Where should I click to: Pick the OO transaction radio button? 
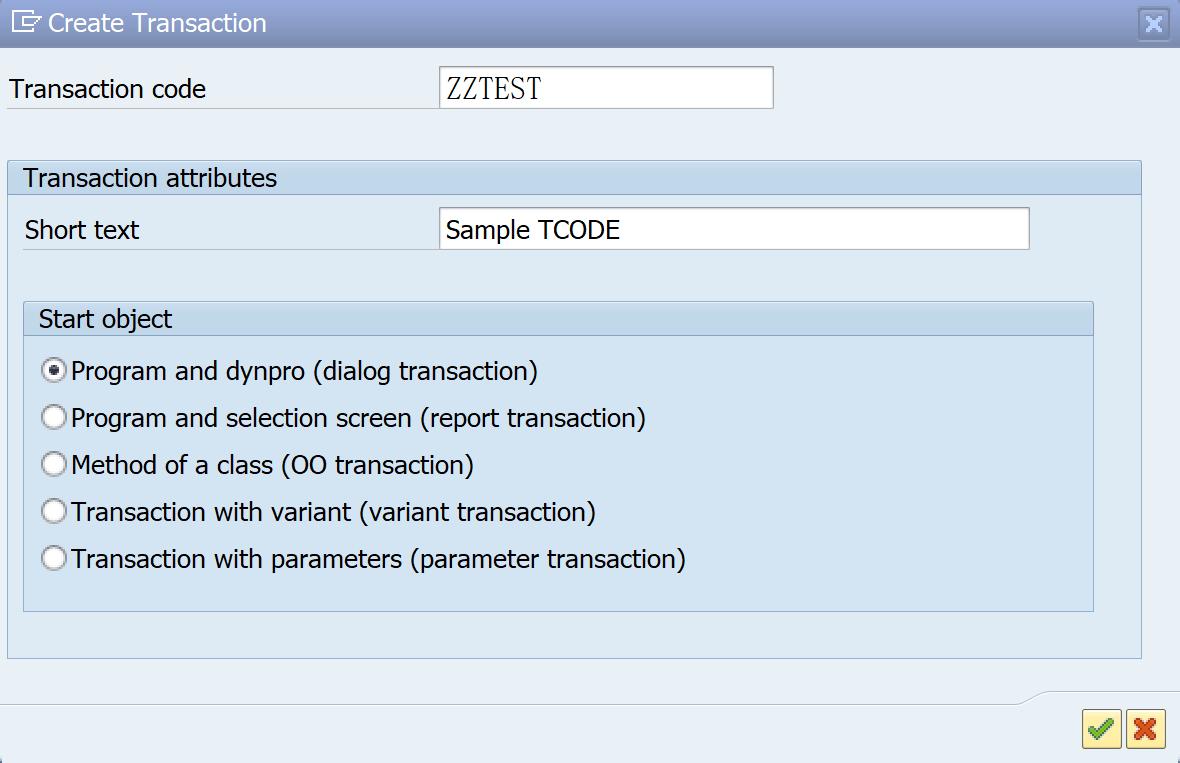[x=53, y=465]
